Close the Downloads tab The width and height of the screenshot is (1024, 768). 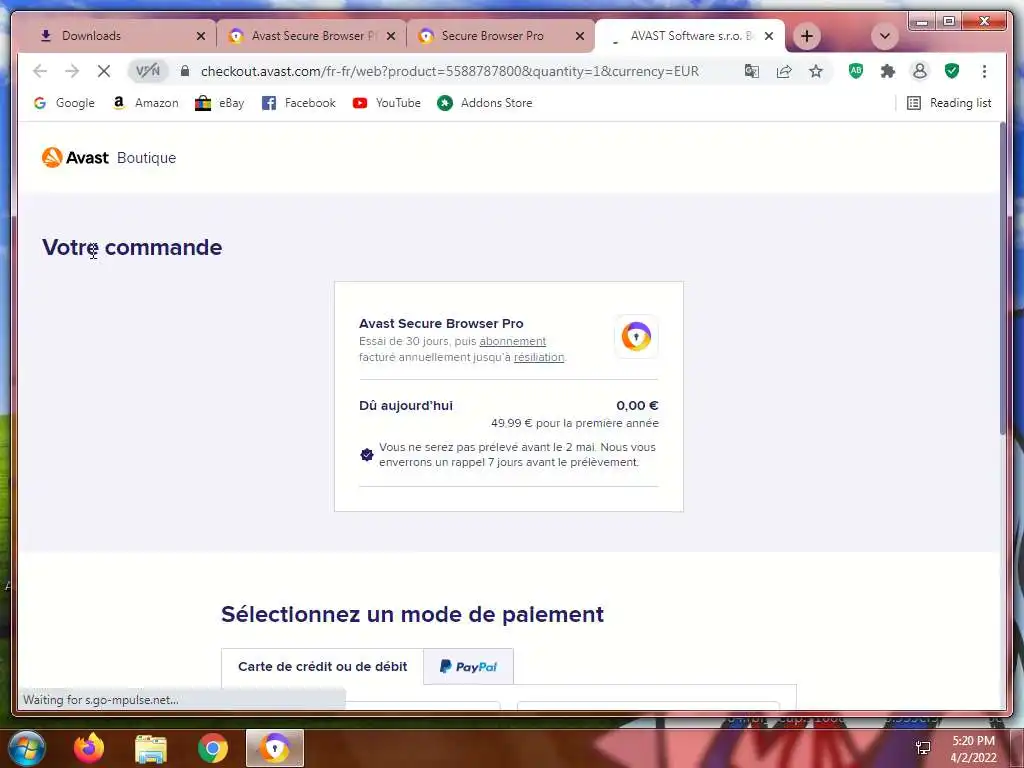pyautogui.click(x=201, y=36)
